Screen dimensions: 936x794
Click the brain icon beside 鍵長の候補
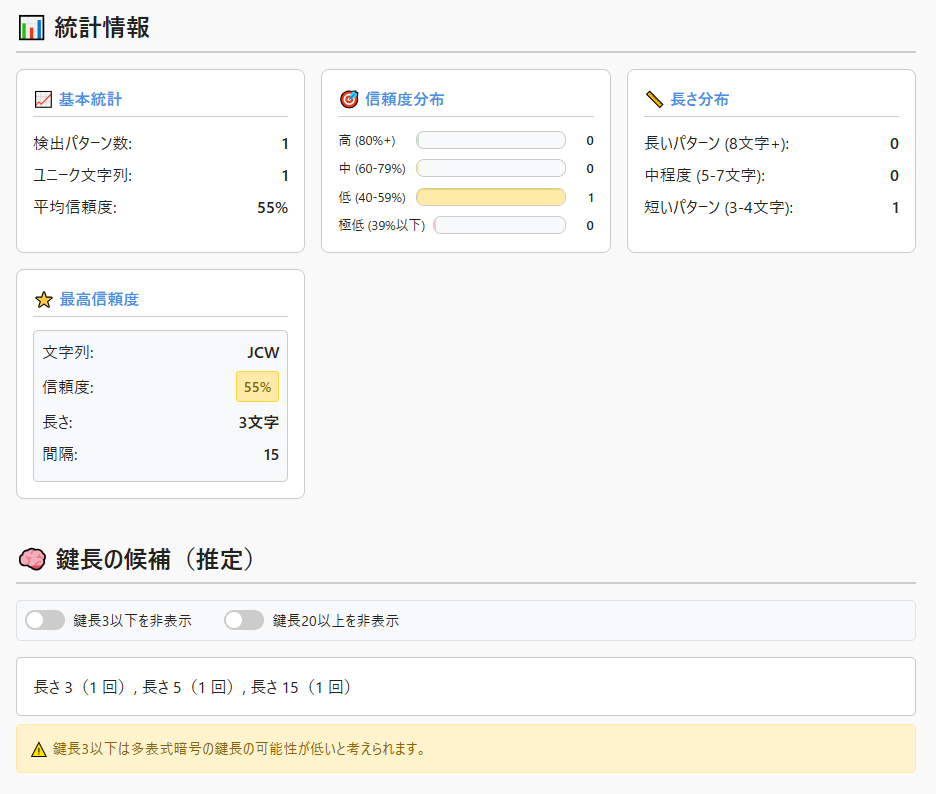click(32, 560)
